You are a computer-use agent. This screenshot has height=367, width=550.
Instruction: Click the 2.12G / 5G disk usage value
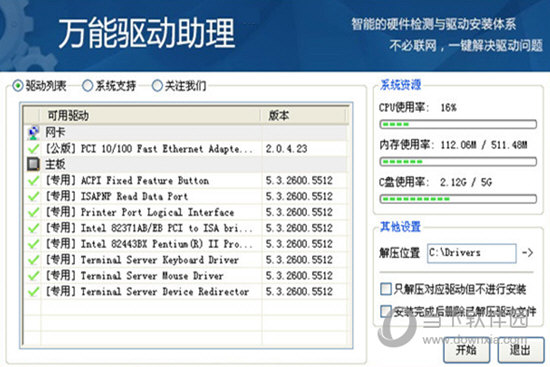coord(466,182)
